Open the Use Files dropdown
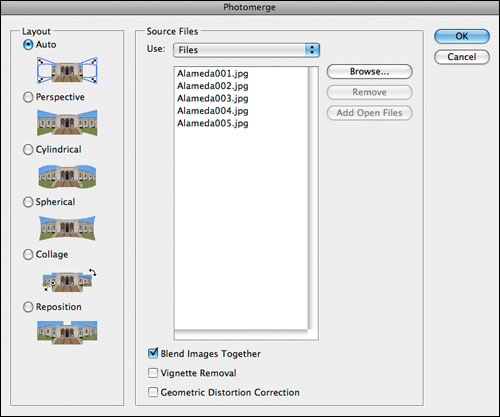The width and height of the screenshot is (500, 417). click(246, 50)
